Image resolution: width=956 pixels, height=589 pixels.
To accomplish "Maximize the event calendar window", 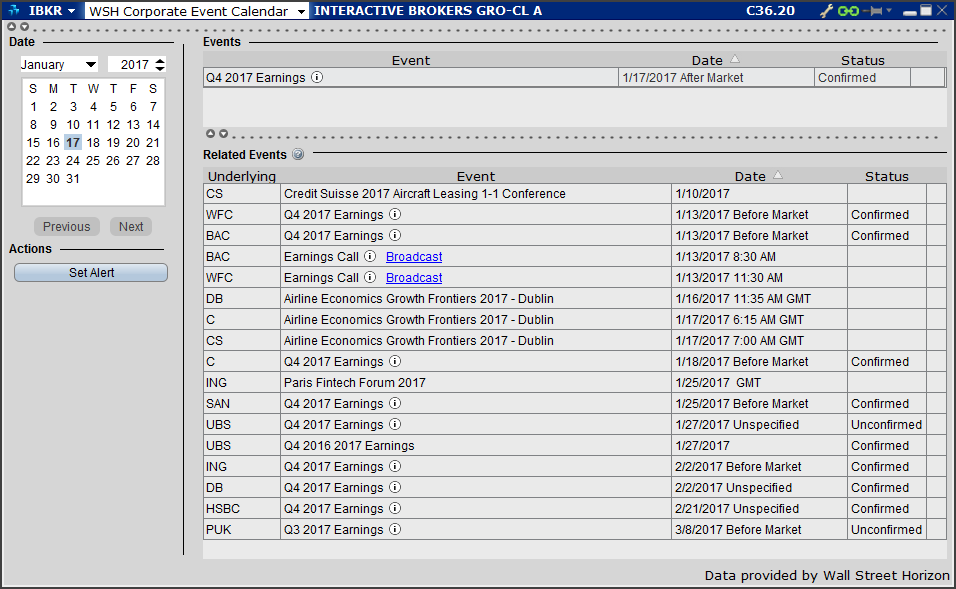I will (926, 10).
